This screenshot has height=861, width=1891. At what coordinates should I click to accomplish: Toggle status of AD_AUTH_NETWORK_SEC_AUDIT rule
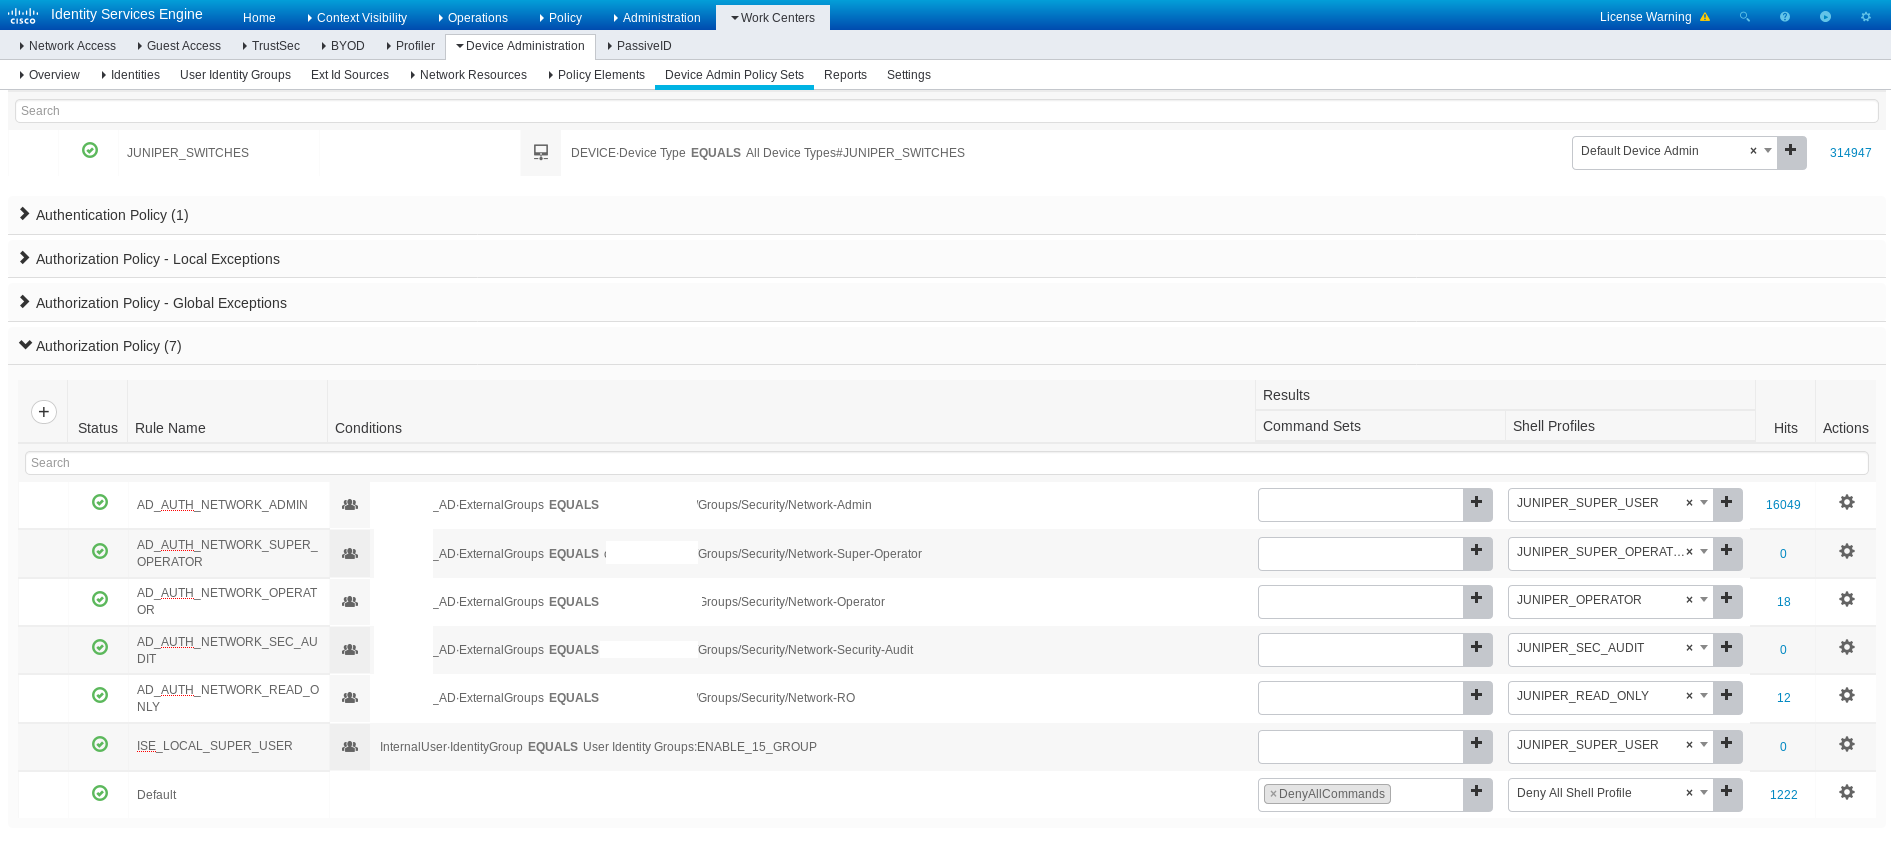coord(100,647)
